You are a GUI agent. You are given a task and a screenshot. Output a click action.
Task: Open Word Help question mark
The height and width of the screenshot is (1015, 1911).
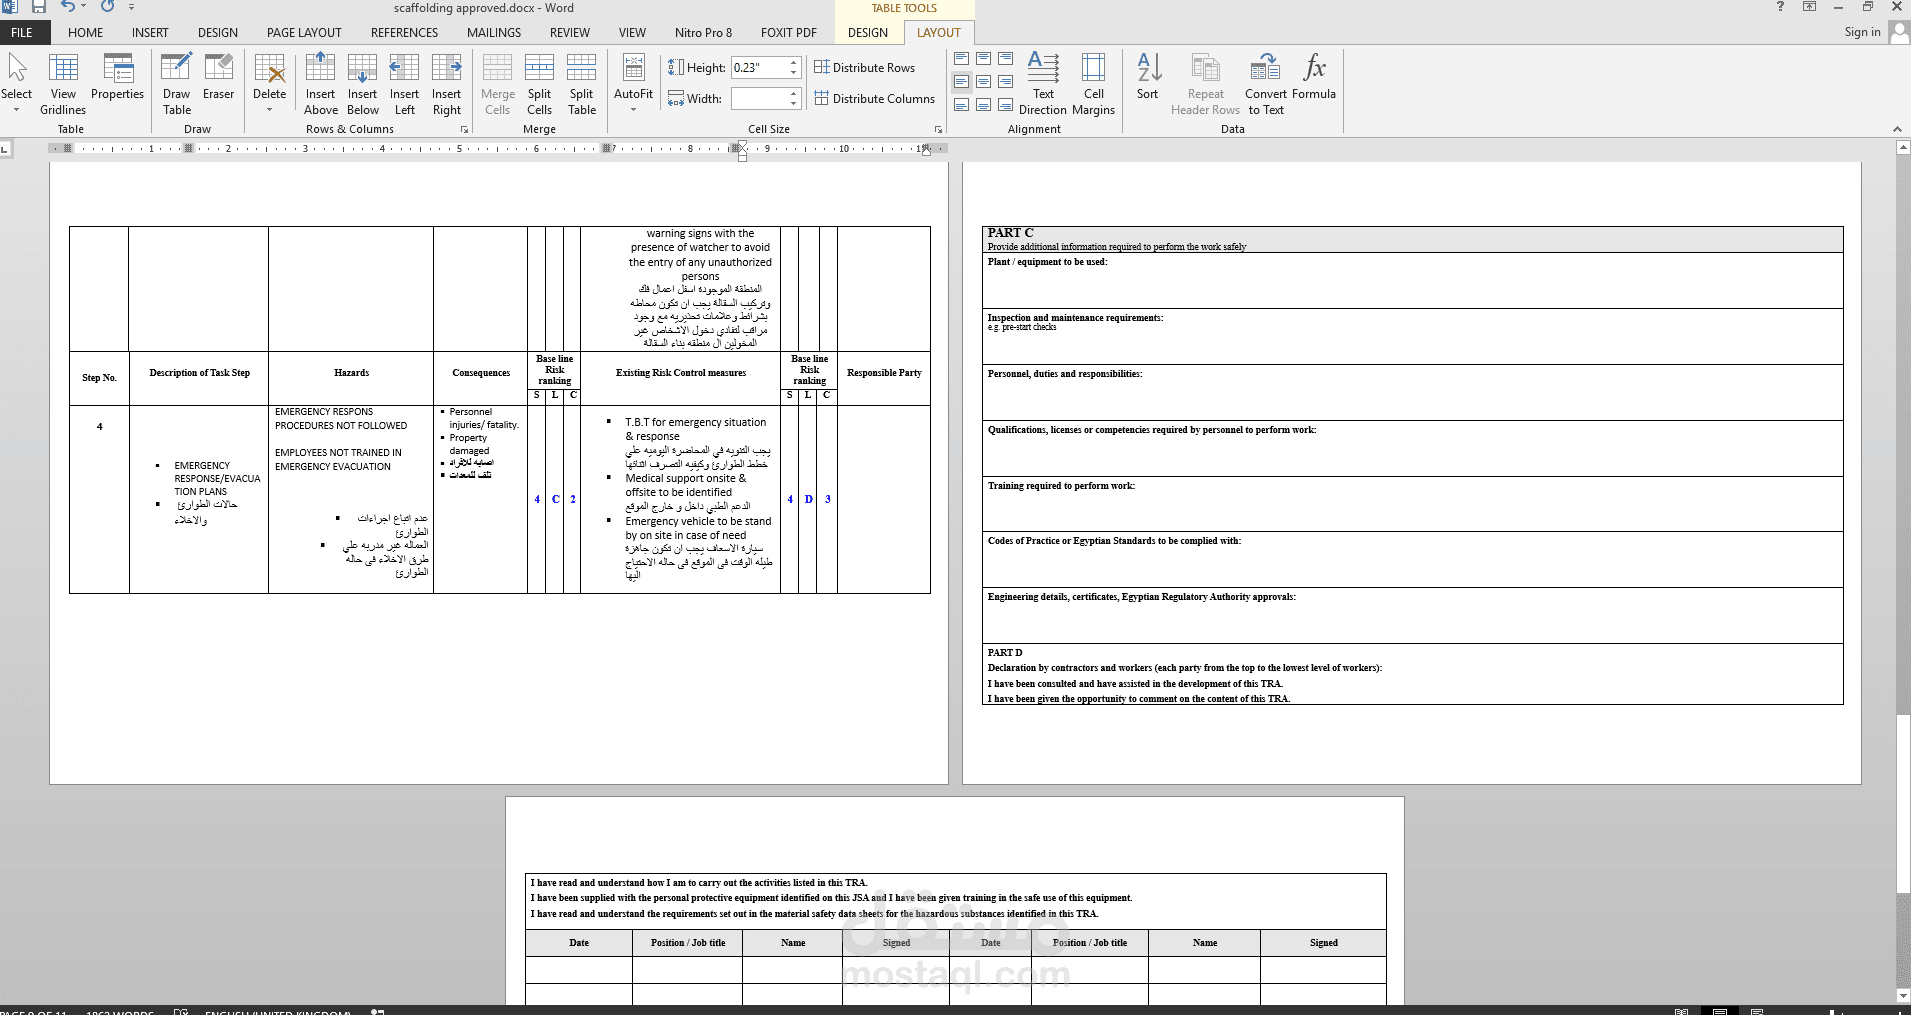coord(1780,7)
